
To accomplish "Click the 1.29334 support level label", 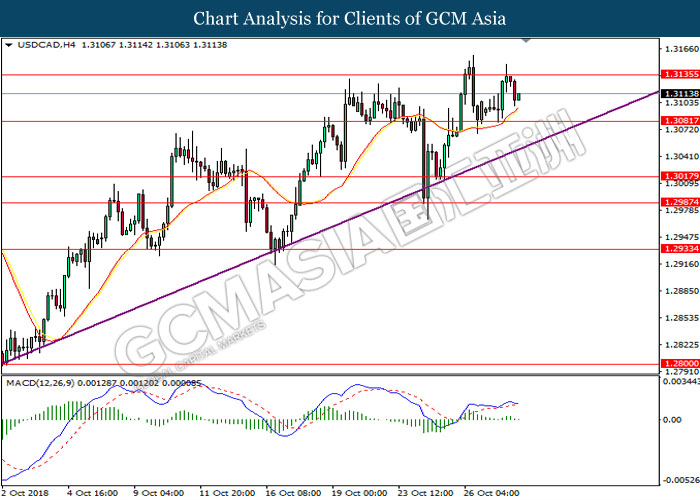I will [680, 249].
